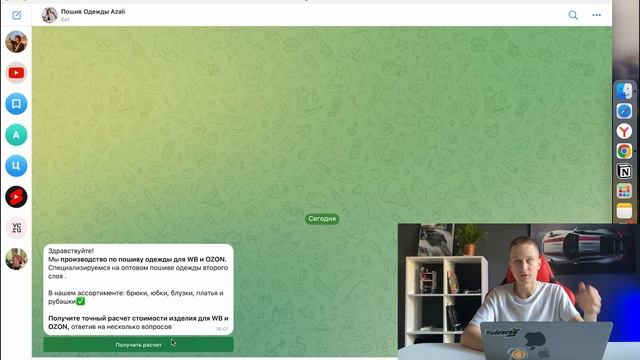Open the three-dots chat menu
Viewport: 640px width, 360px height.
[x=597, y=15]
